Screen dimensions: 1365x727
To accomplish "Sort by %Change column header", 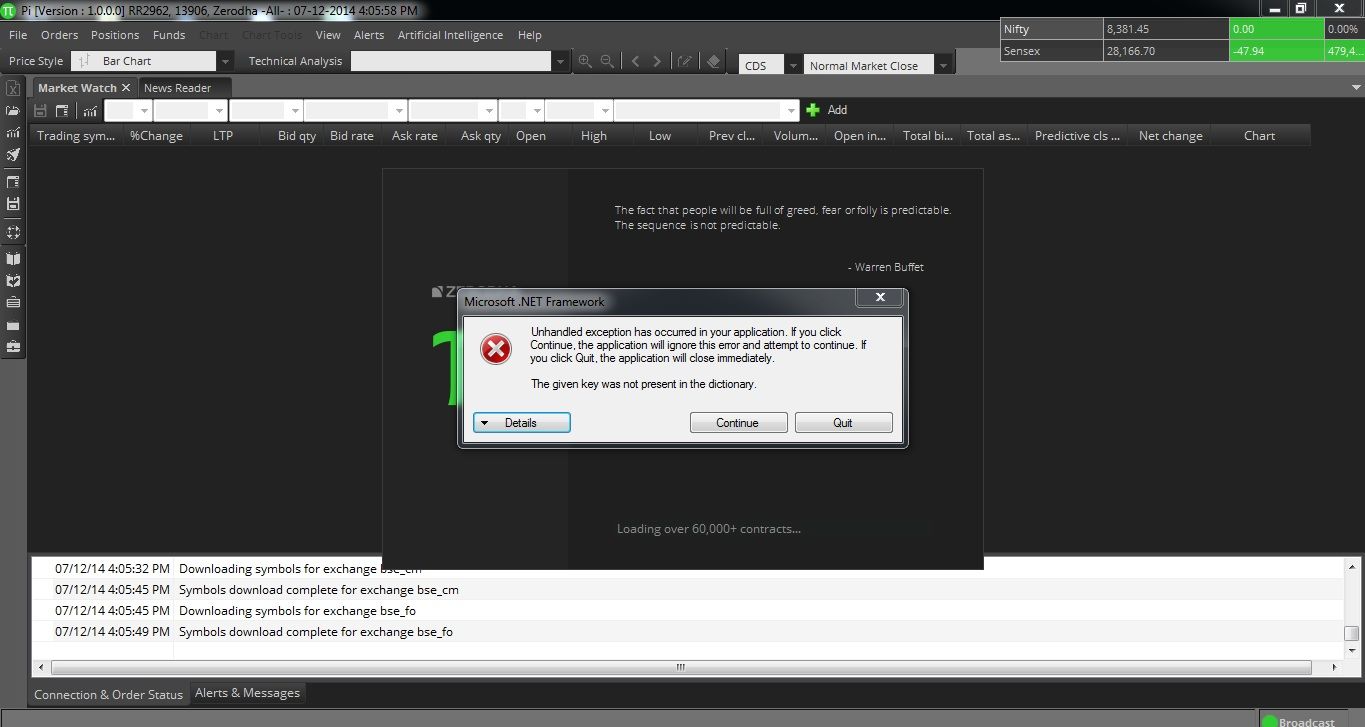I will pyautogui.click(x=156, y=136).
